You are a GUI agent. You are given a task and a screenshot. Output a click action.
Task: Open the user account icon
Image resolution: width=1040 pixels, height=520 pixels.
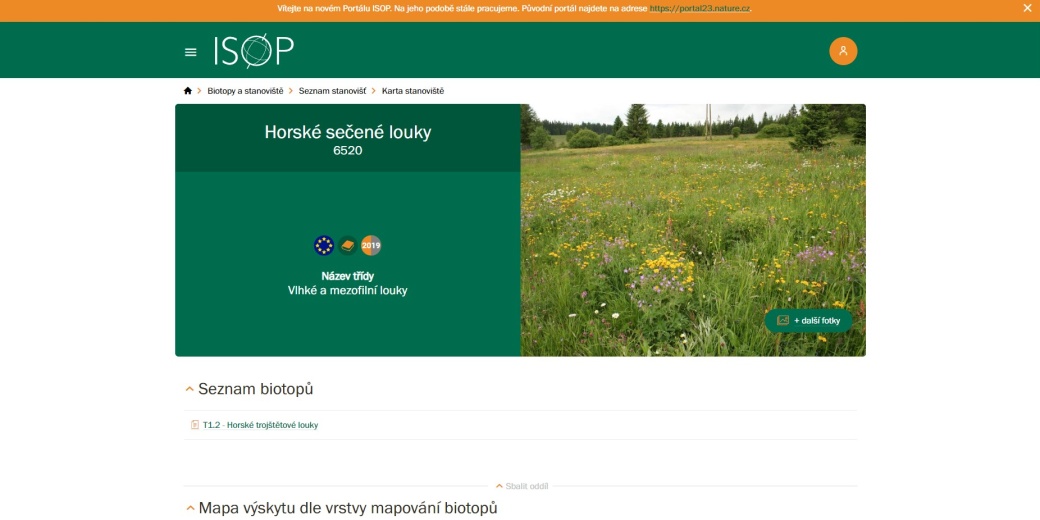tap(843, 51)
